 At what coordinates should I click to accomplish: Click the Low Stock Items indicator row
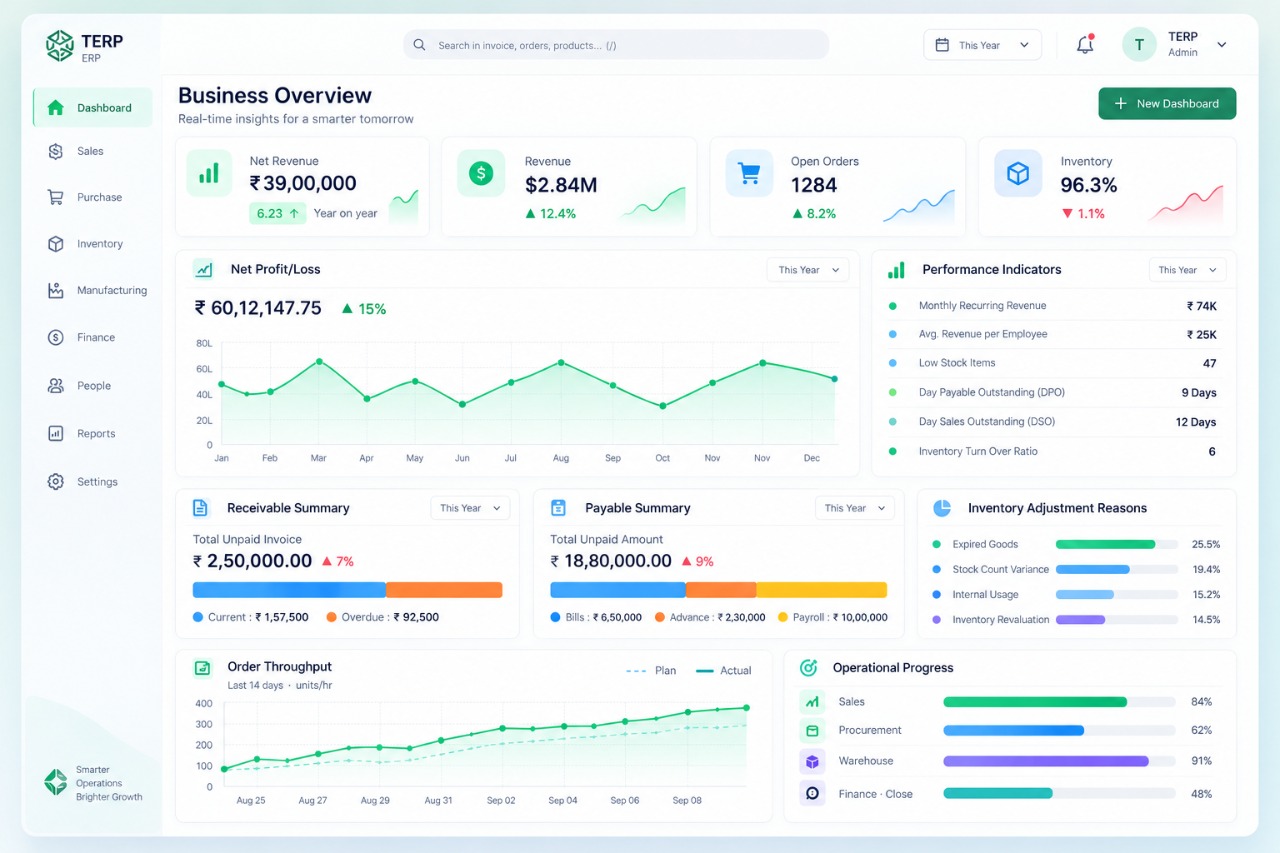coord(1052,364)
